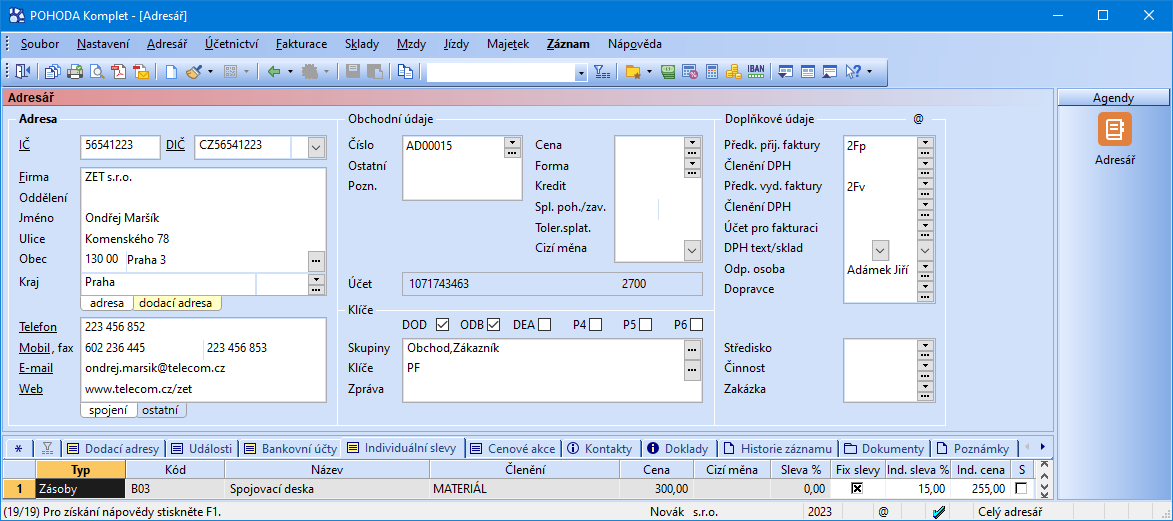1173x521 pixels.
Task: Click the Web label link
Action: click(31, 389)
